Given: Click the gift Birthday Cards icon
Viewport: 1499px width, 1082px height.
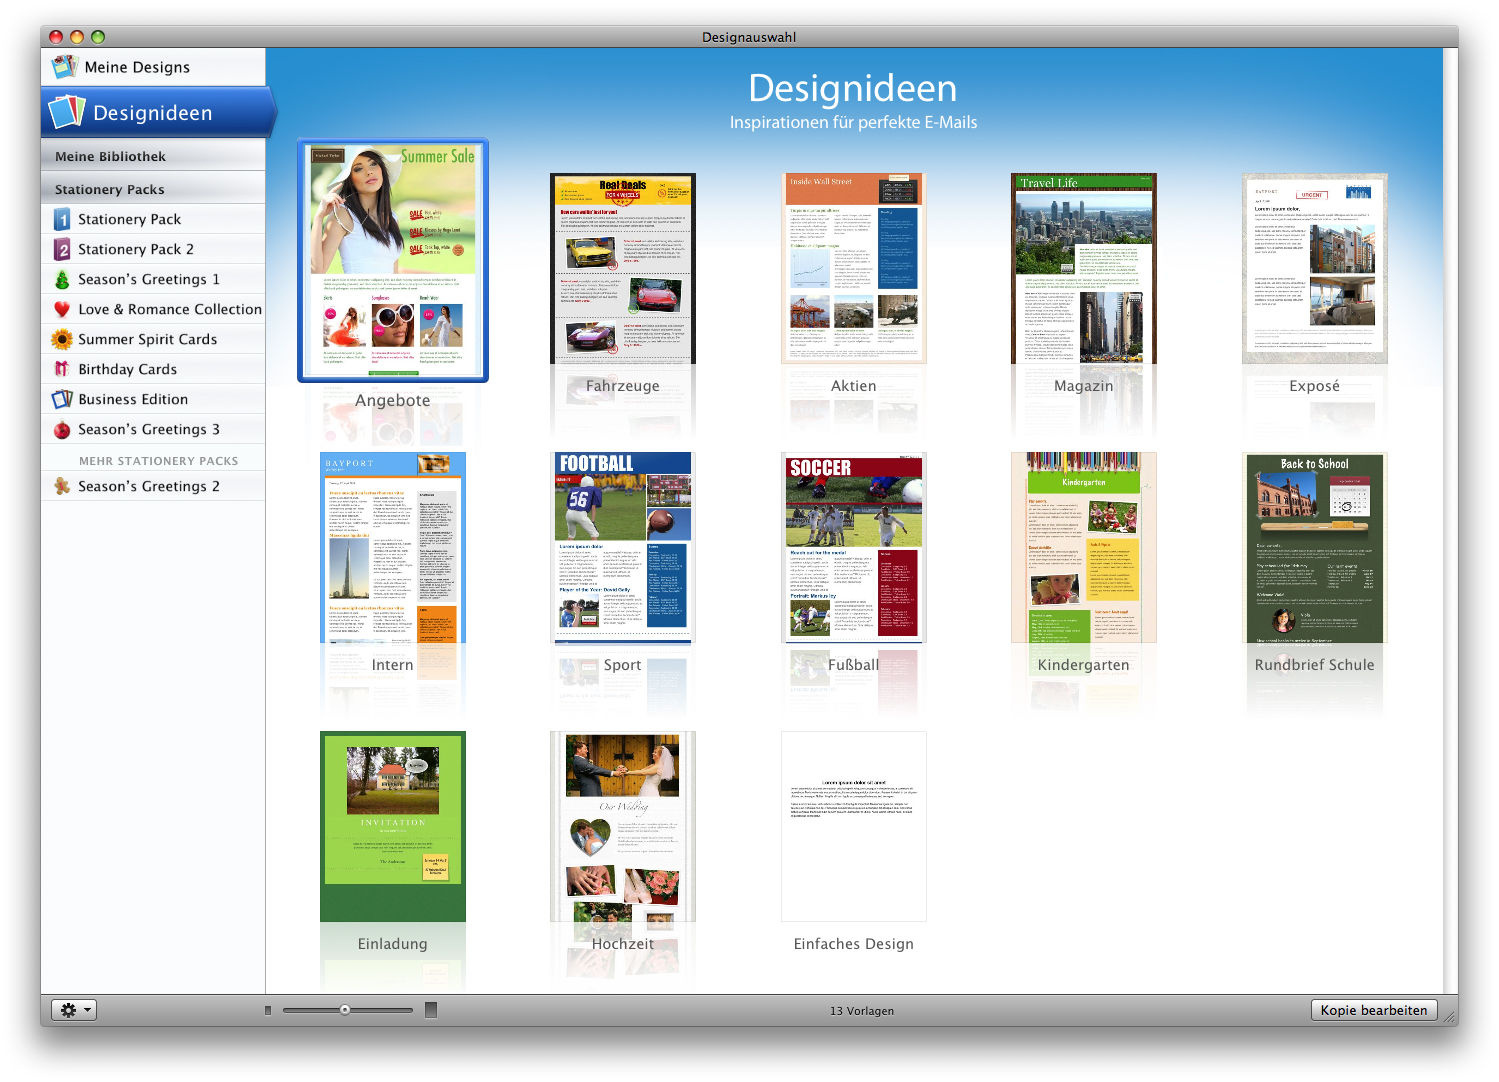Looking at the screenshot, I should (x=62, y=369).
